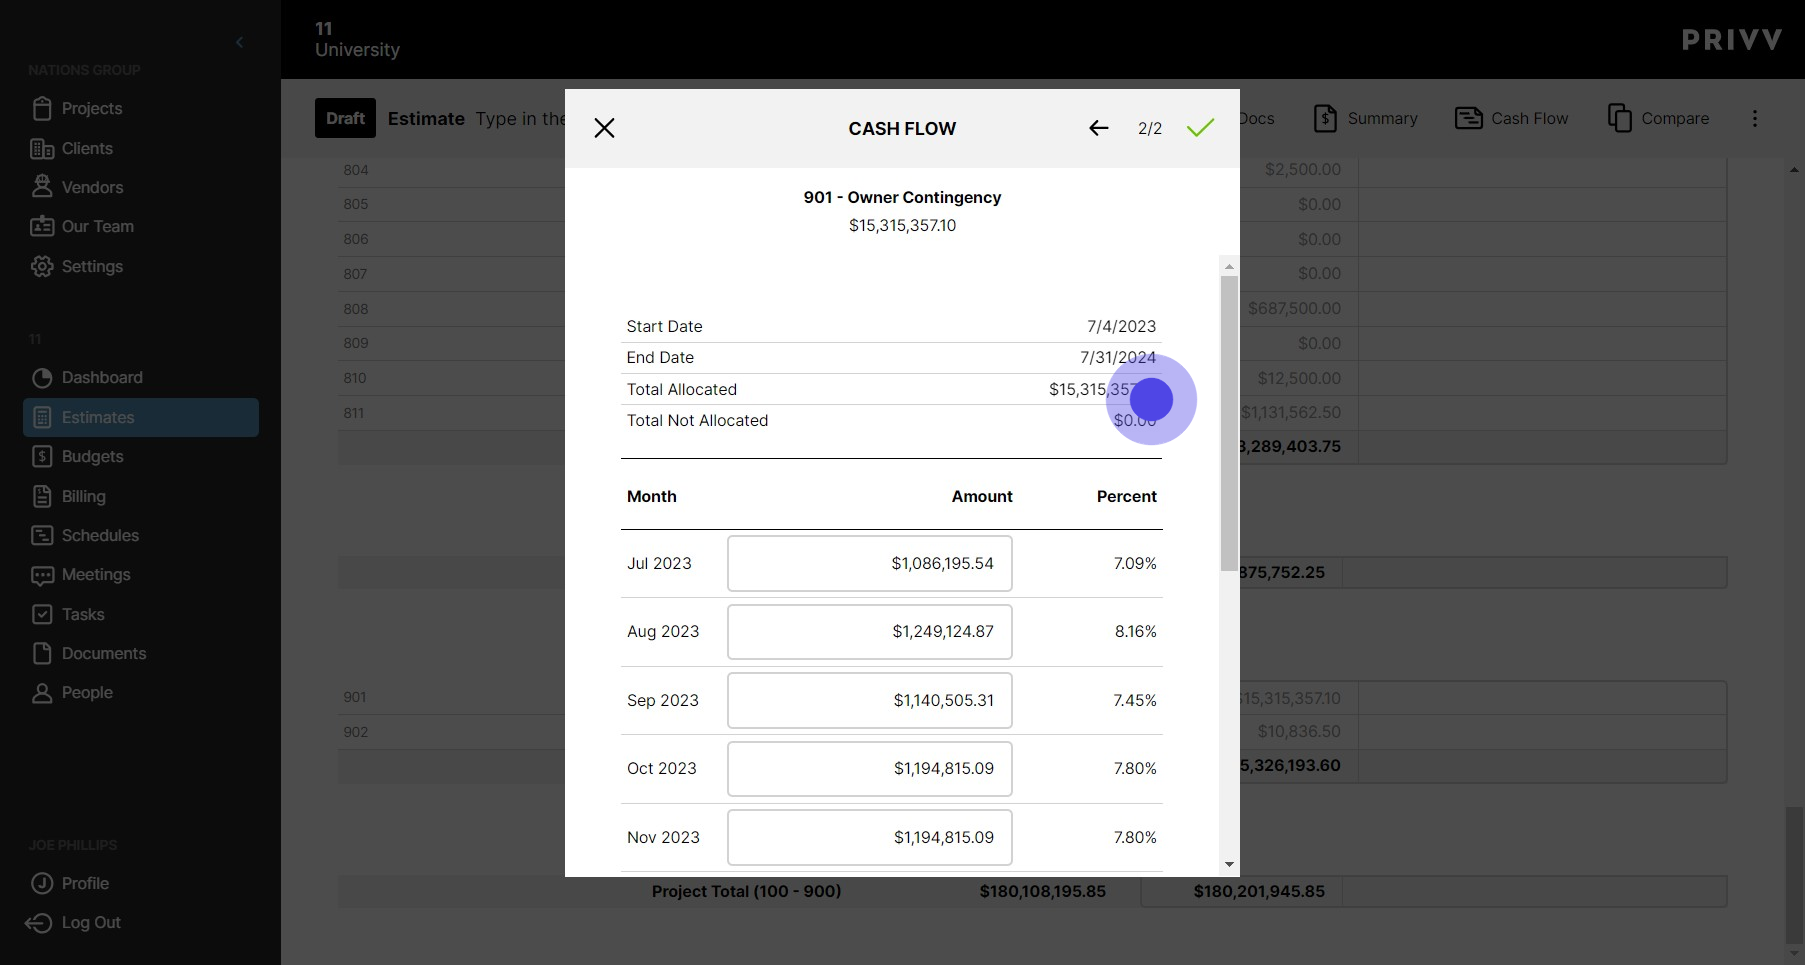Close the Cash Flow dialog with X
The image size is (1805, 965).
[x=604, y=128]
